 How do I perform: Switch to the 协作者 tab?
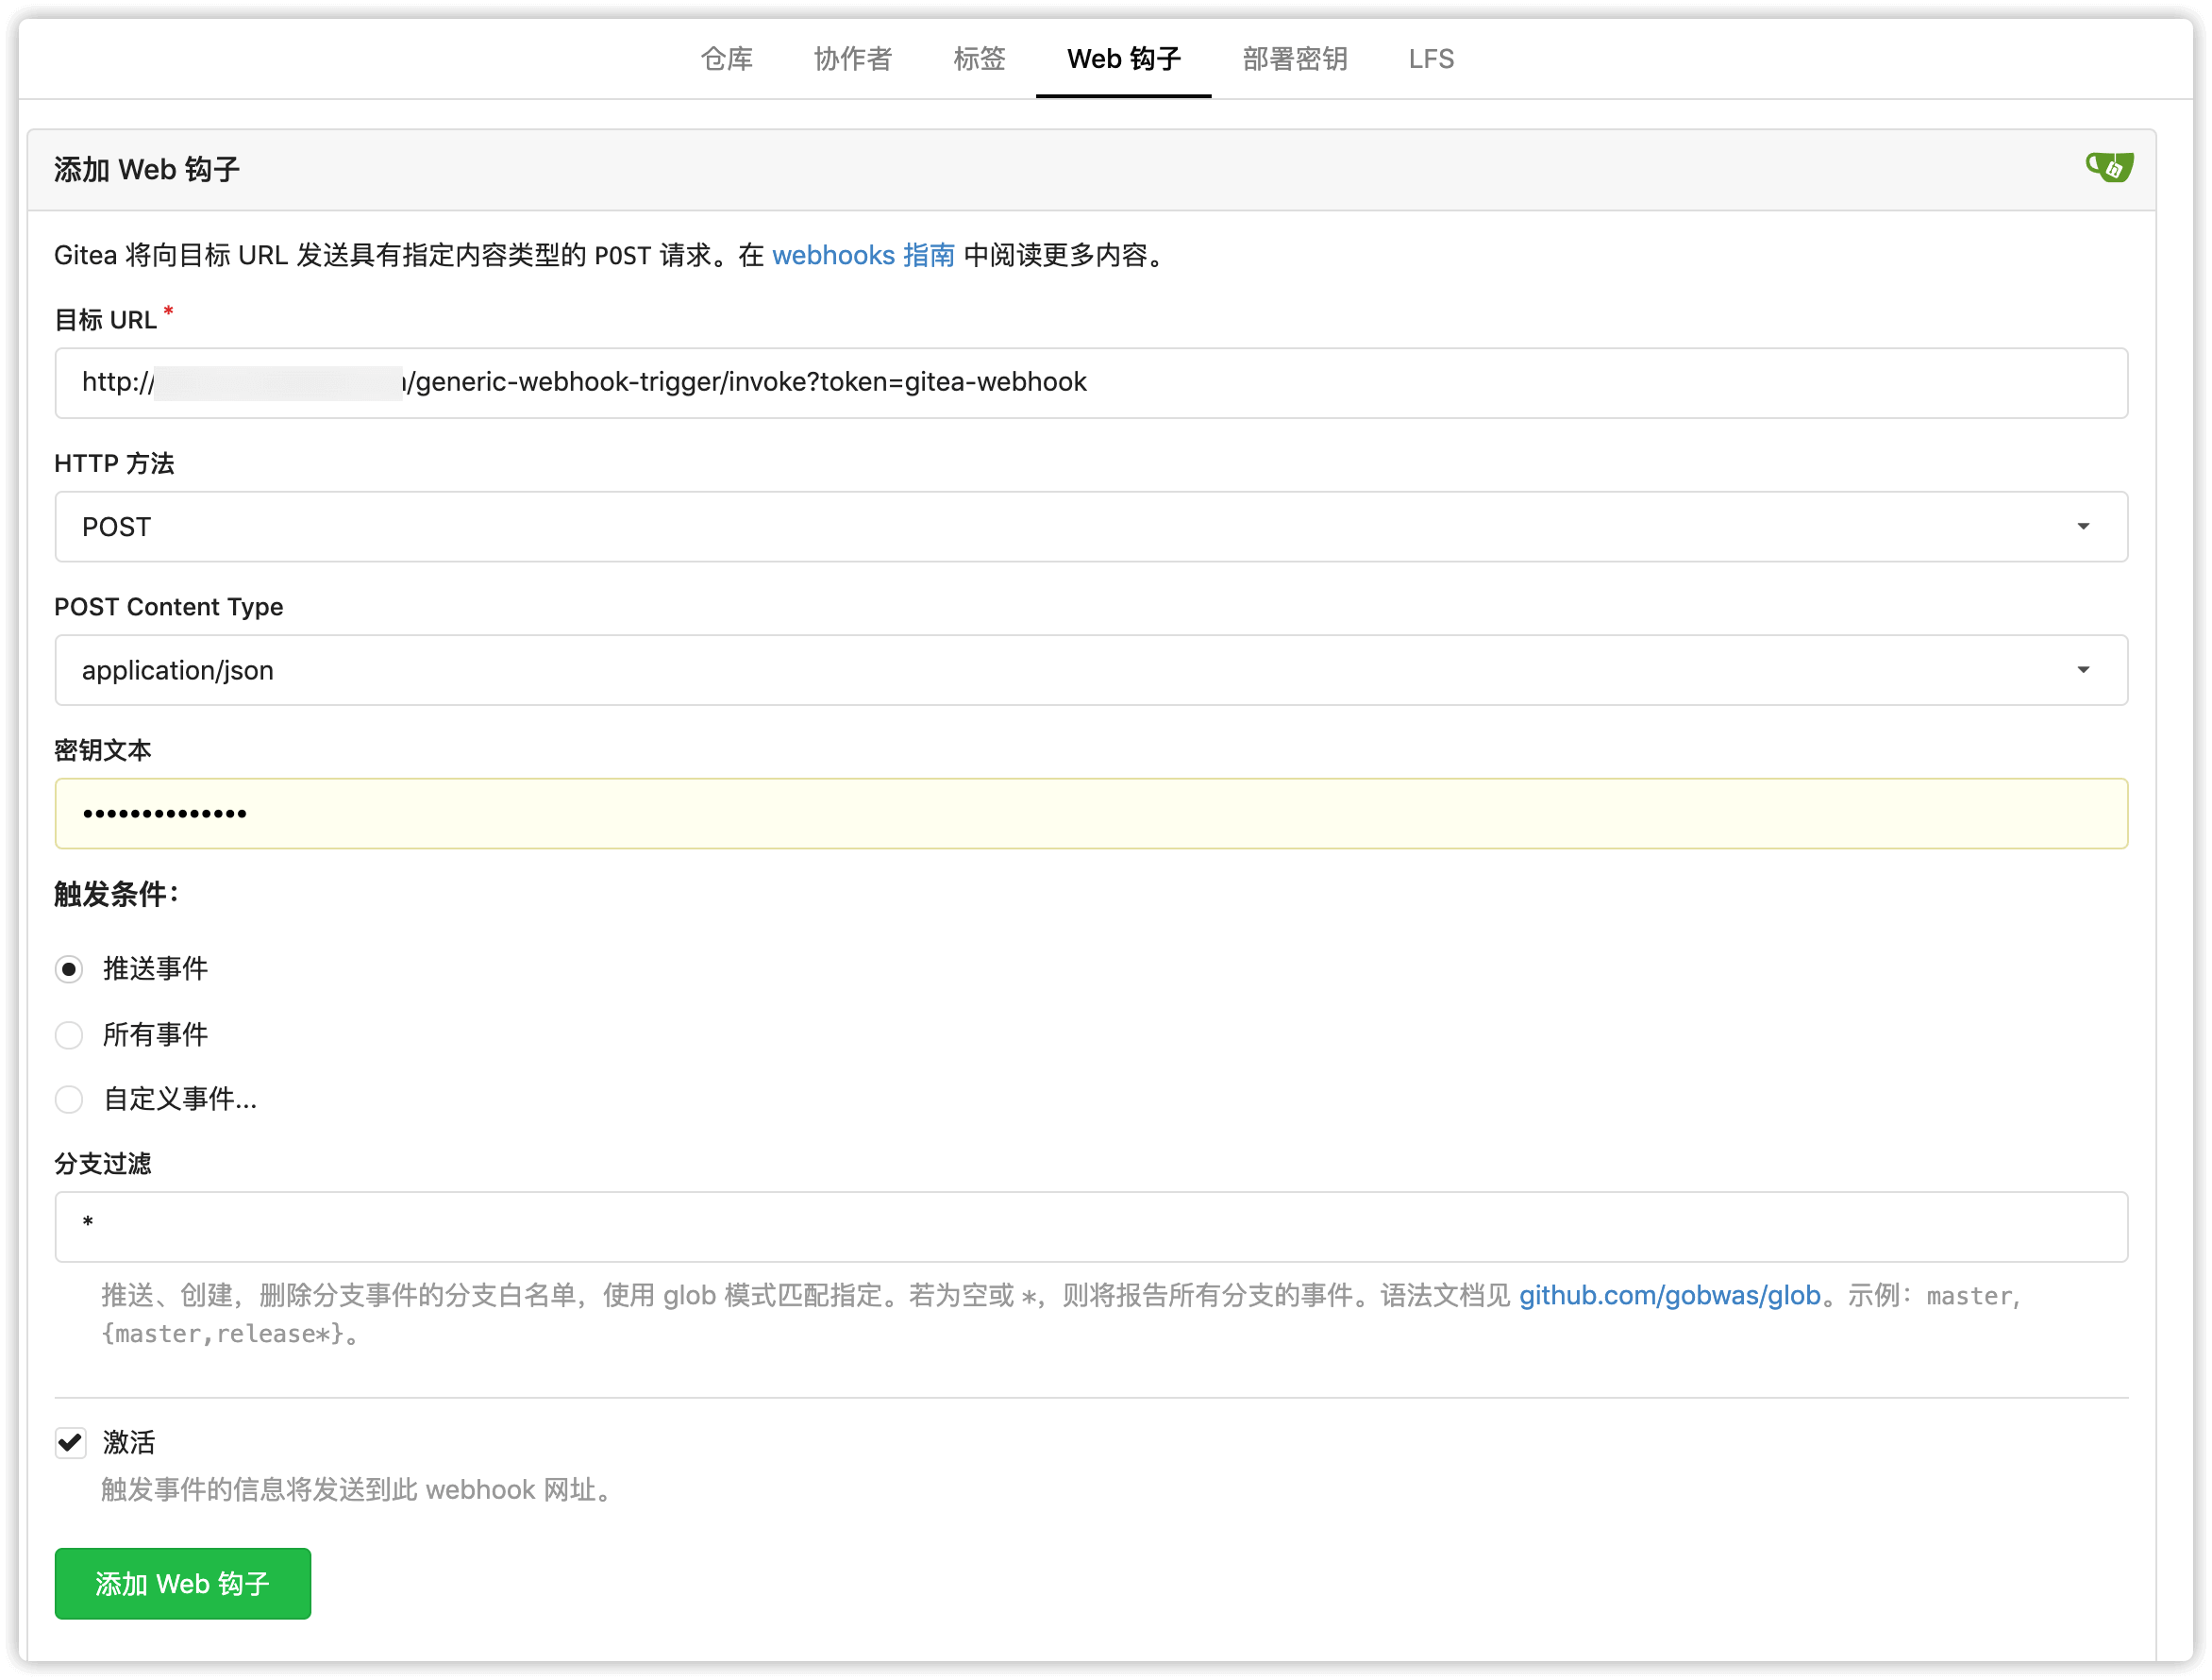point(852,59)
